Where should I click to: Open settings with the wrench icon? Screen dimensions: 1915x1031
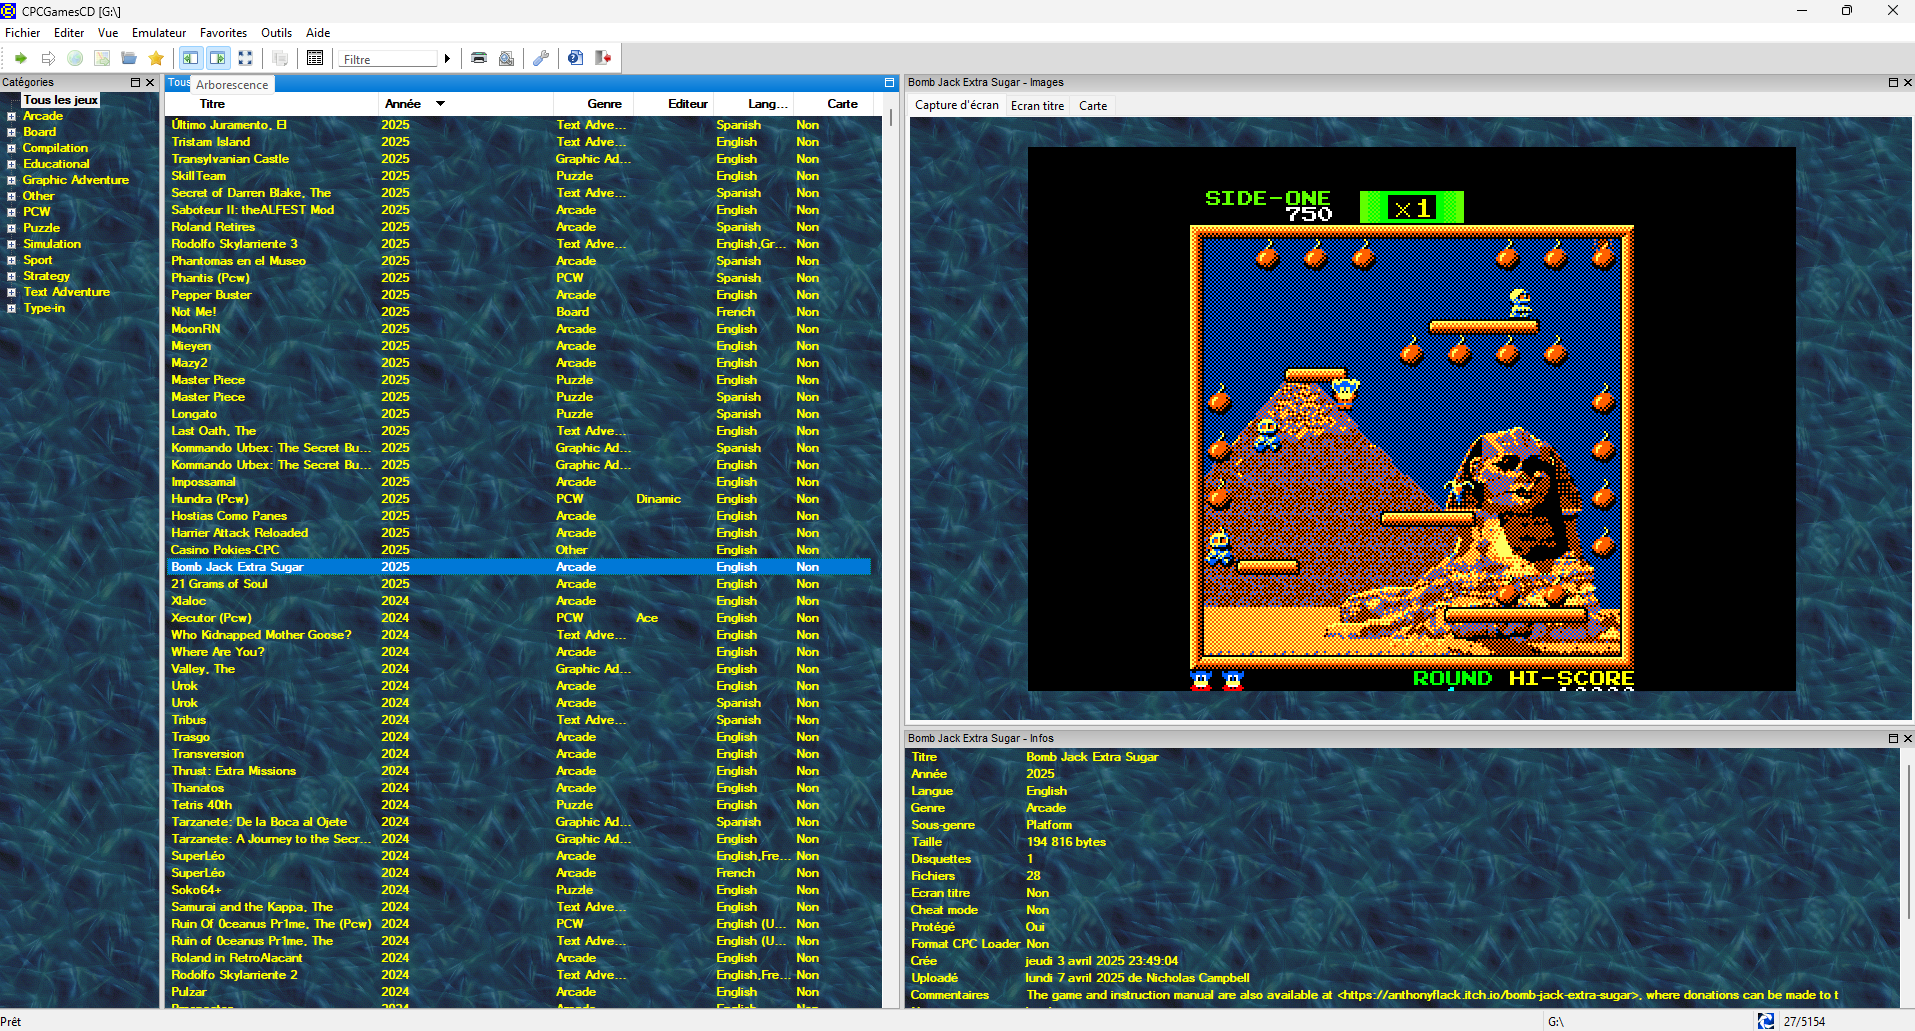(x=541, y=58)
